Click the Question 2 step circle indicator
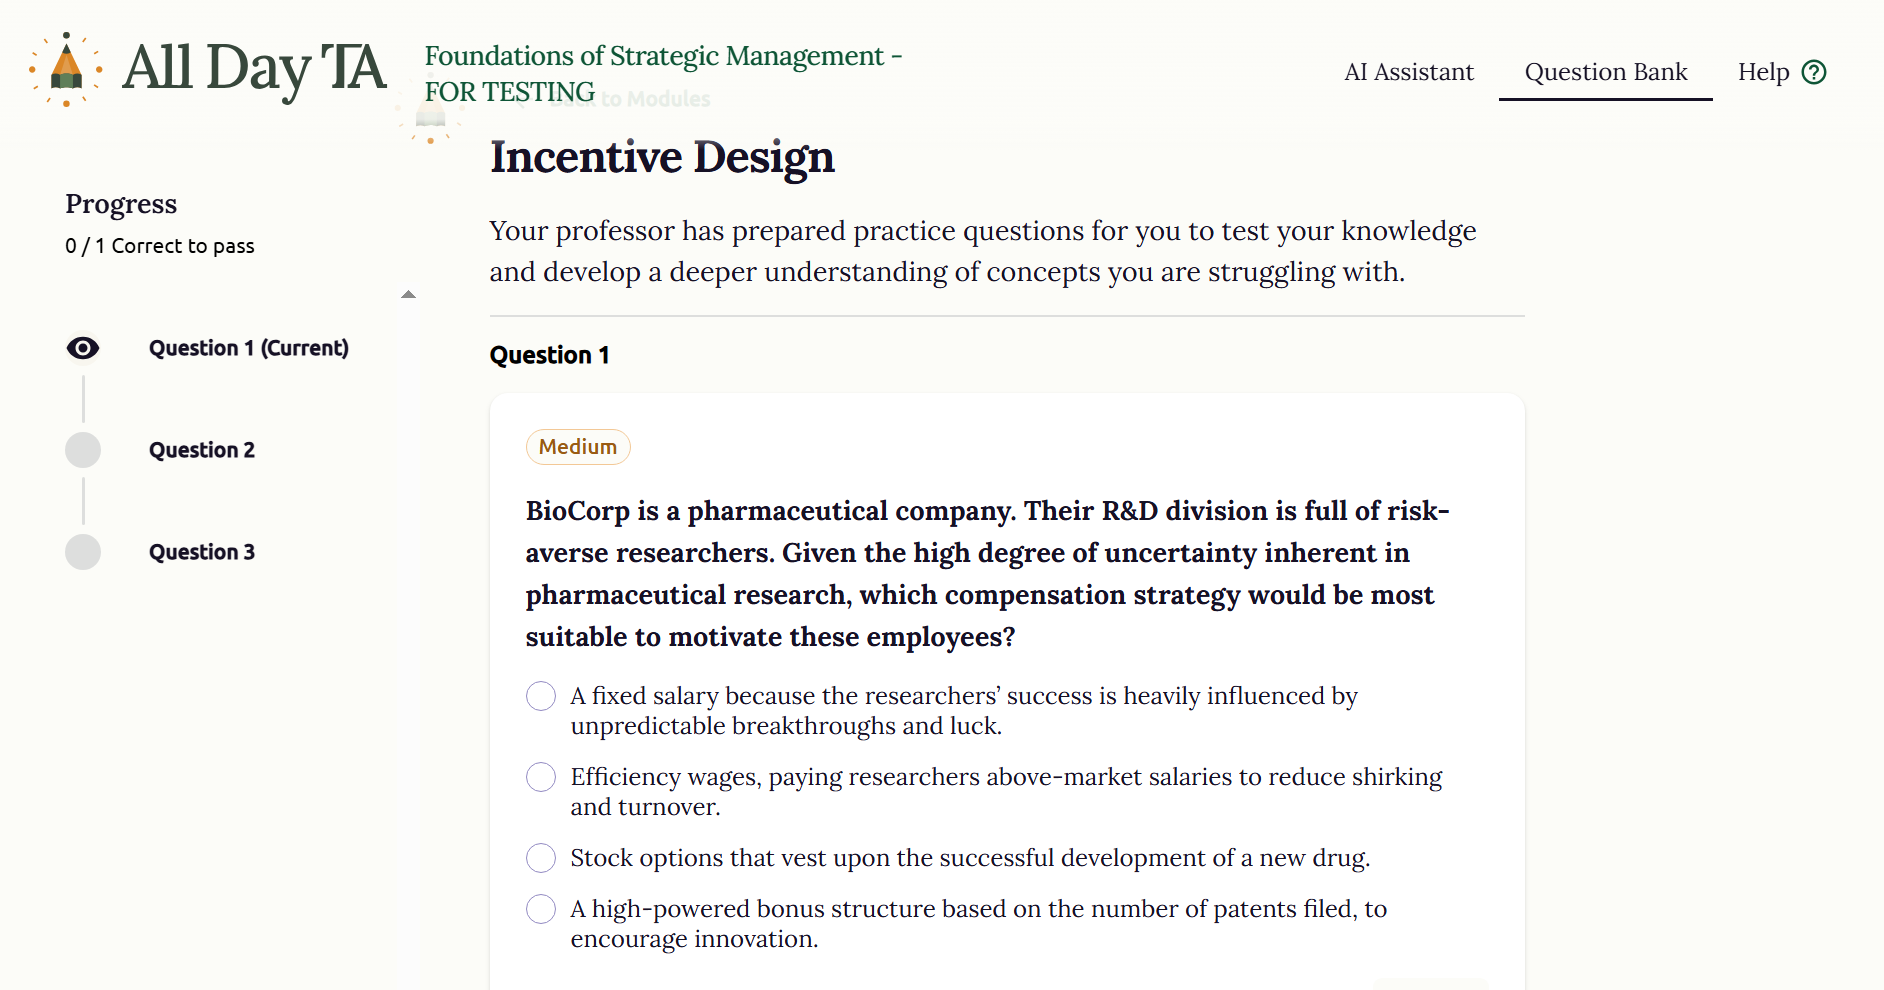The height and width of the screenshot is (990, 1884). pyautogui.click(x=82, y=450)
